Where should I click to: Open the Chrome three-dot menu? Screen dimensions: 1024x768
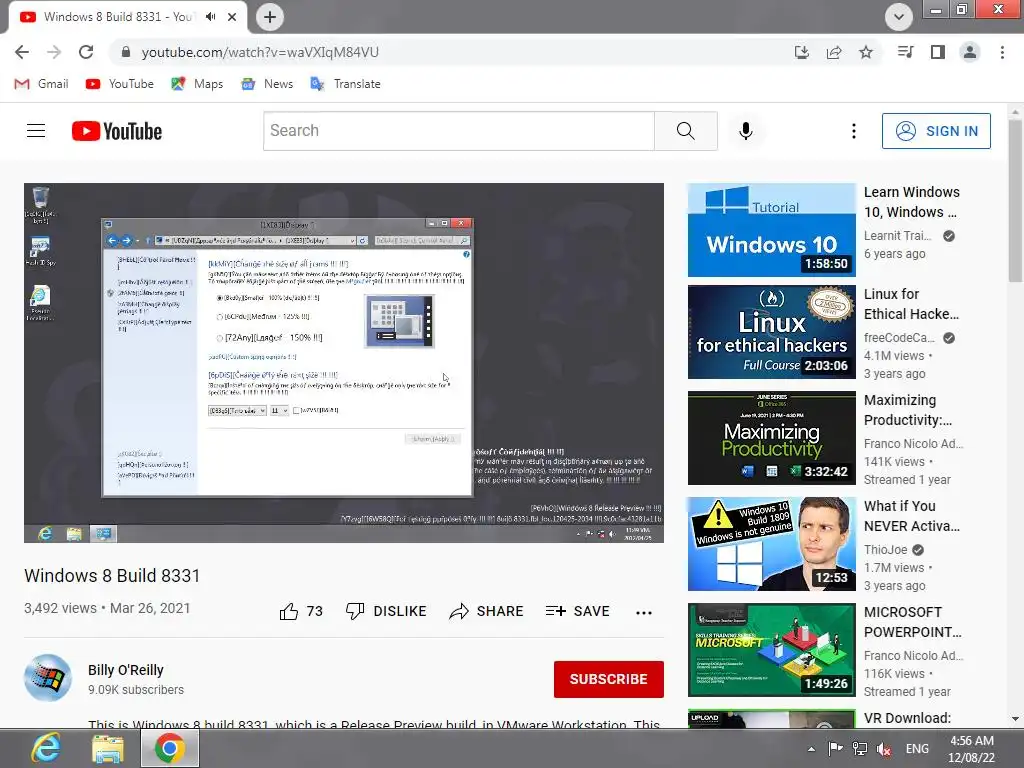1002,52
